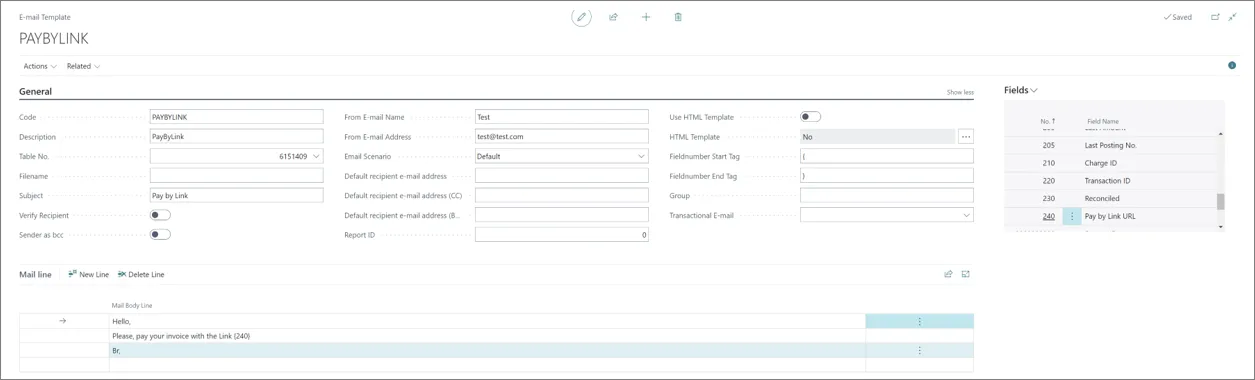This screenshot has height=380, width=1255.
Task: Click the share icon in header
Action: (x=613, y=17)
